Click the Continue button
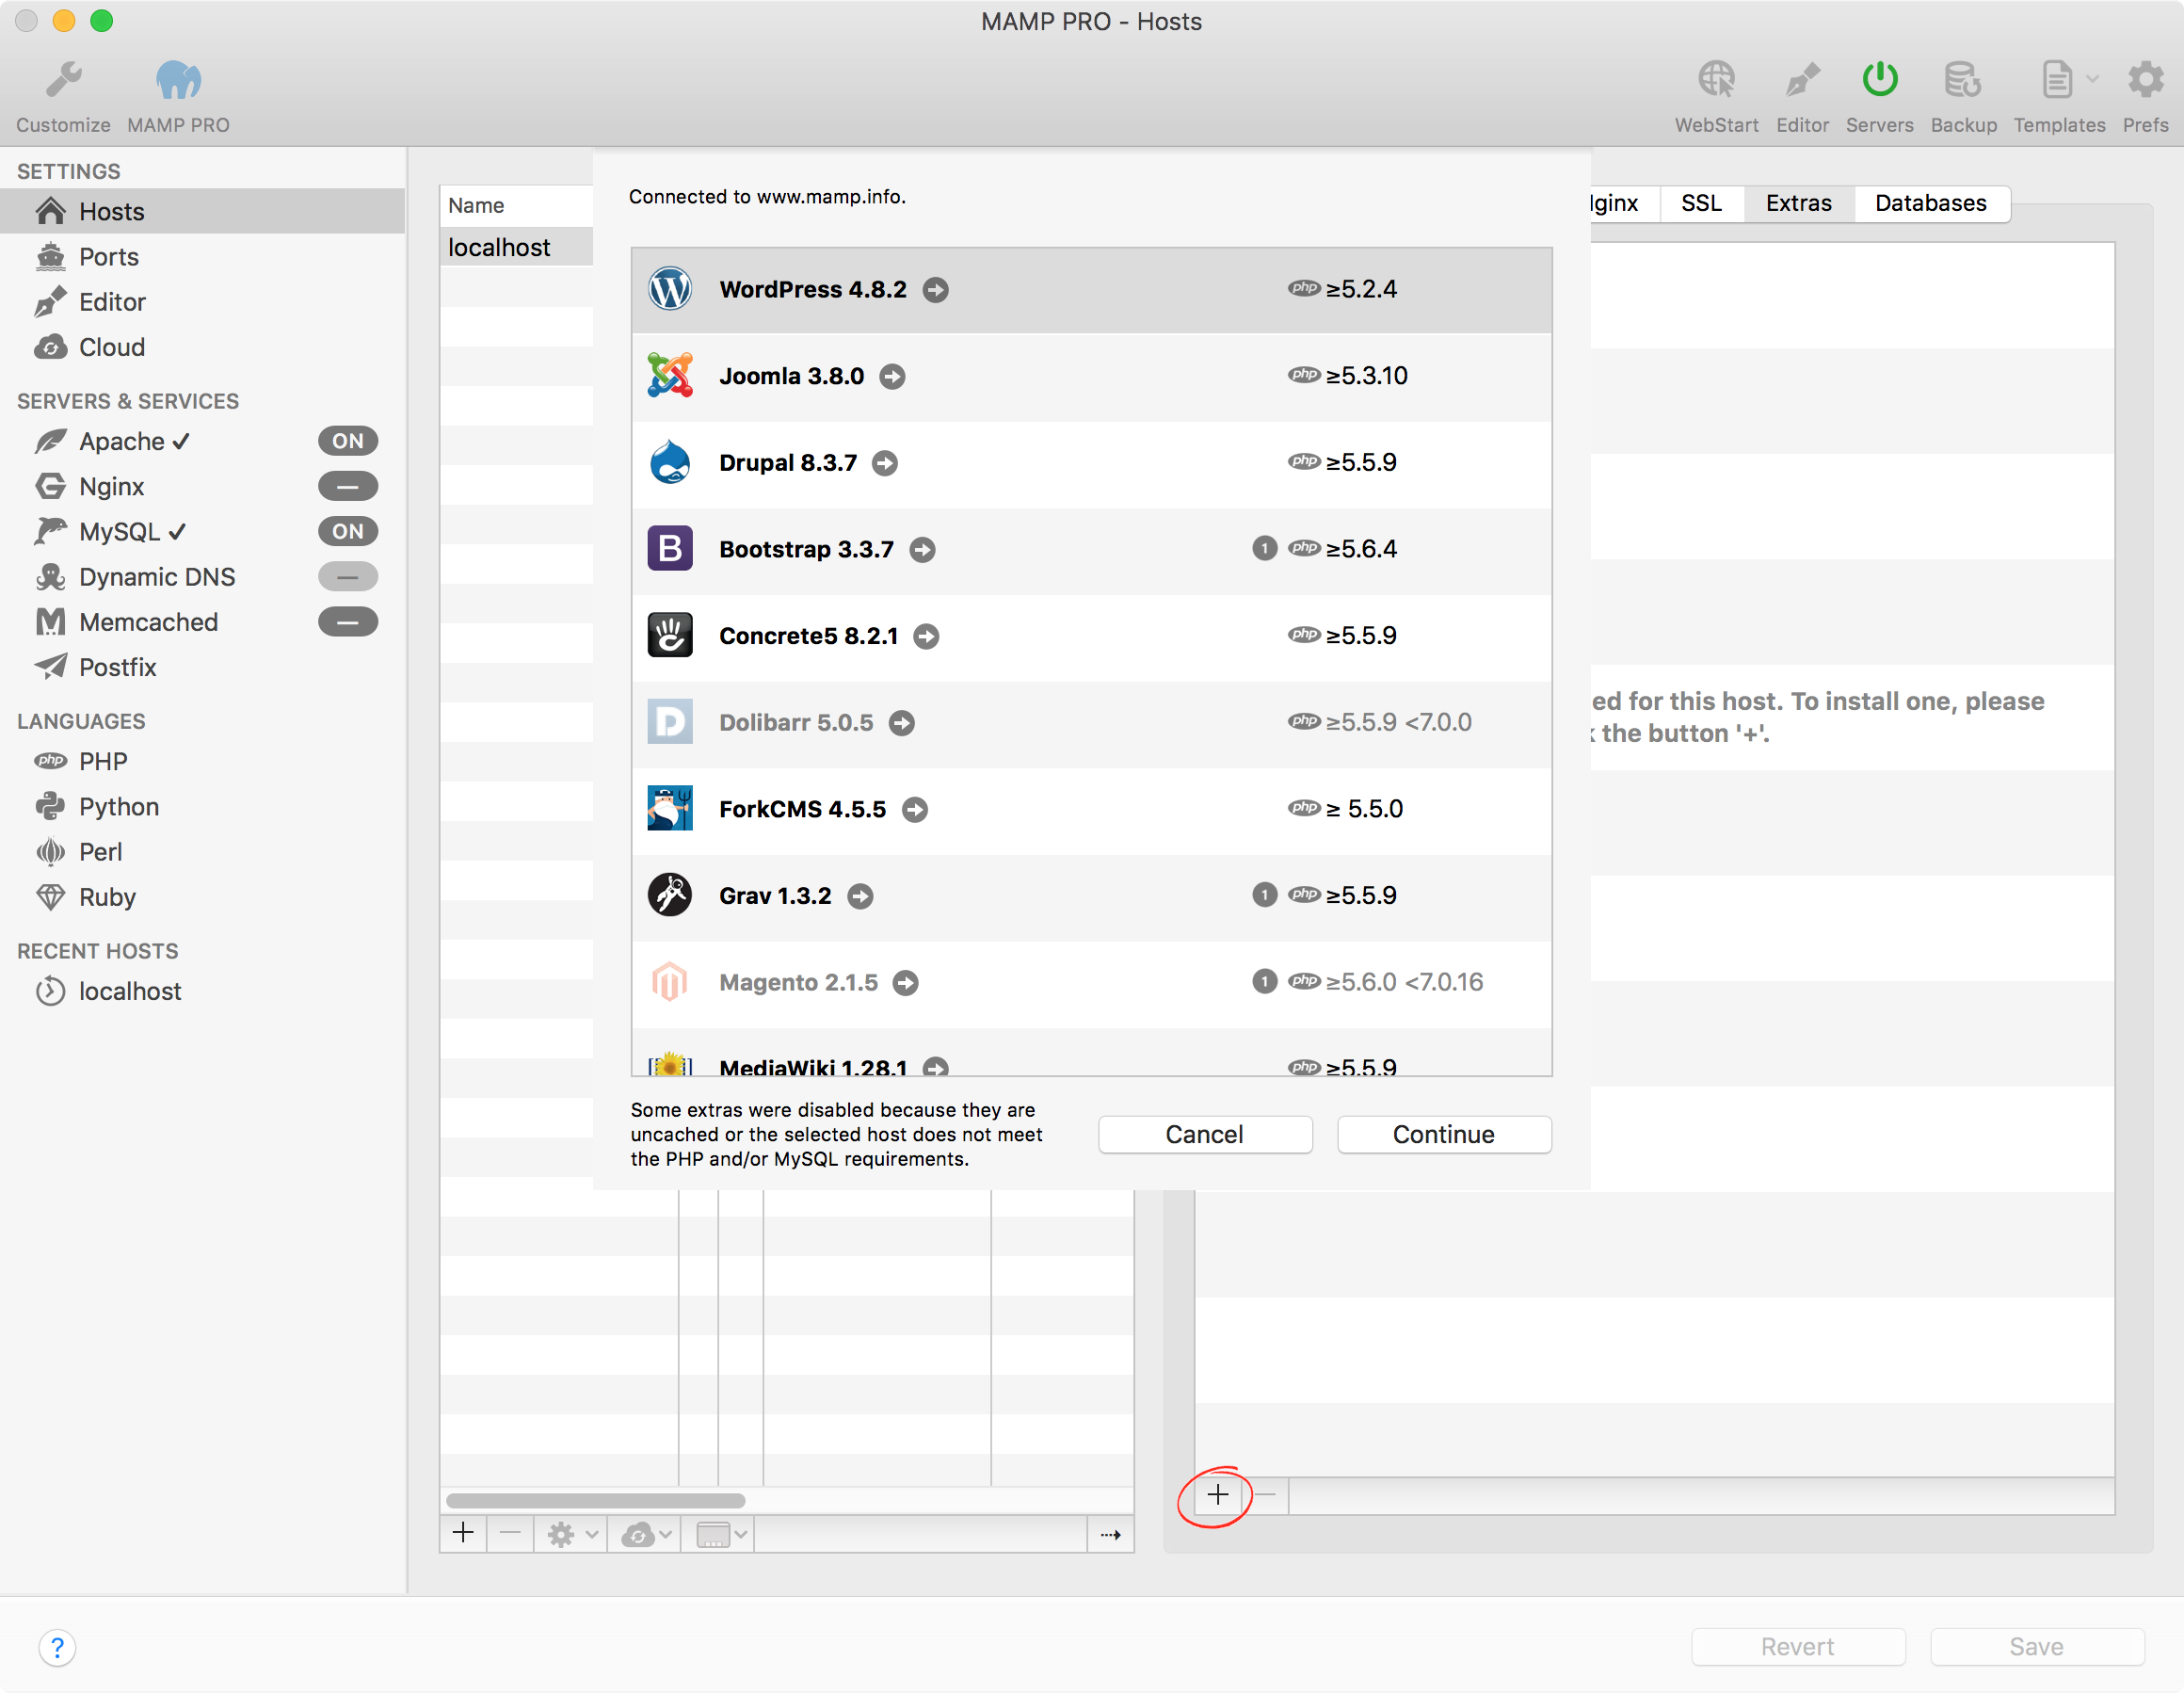This screenshot has height=1693, width=2184. (1443, 1134)
